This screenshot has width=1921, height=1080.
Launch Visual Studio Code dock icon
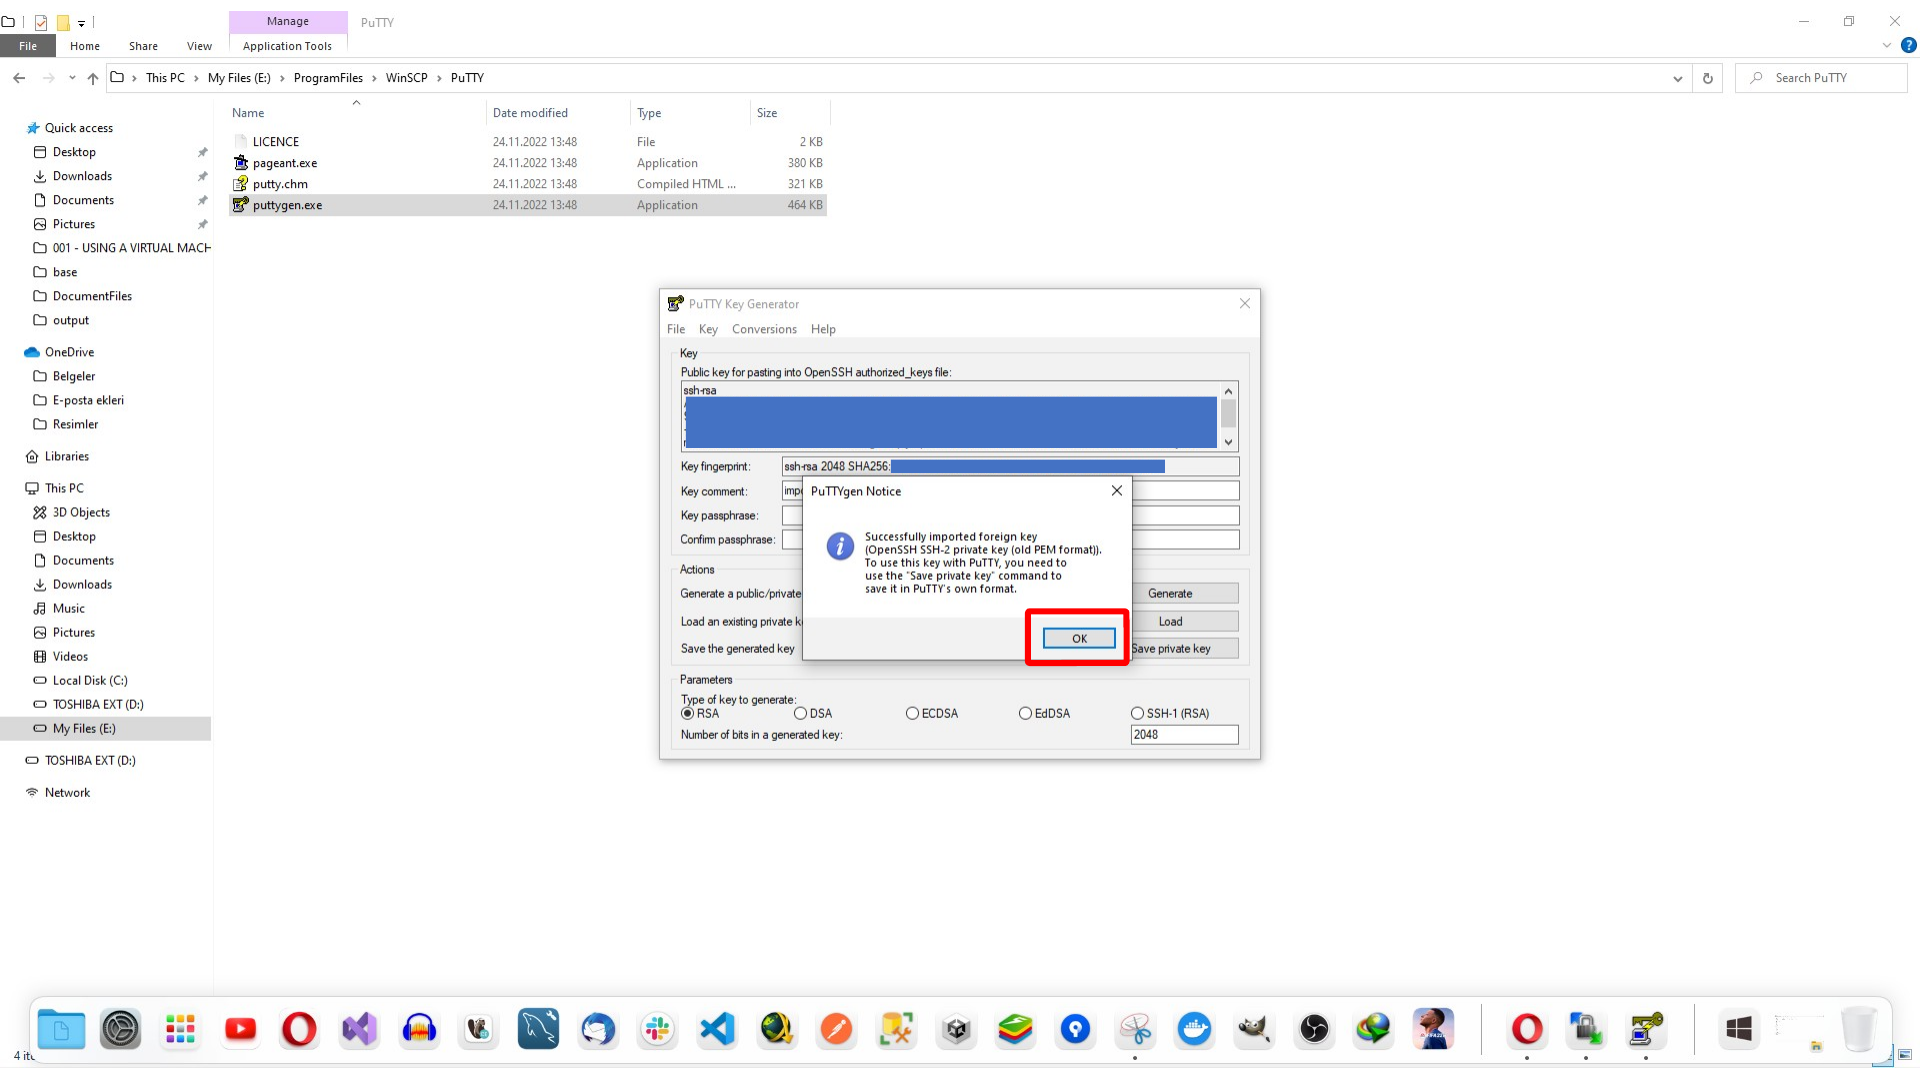tap(717, 1029)
